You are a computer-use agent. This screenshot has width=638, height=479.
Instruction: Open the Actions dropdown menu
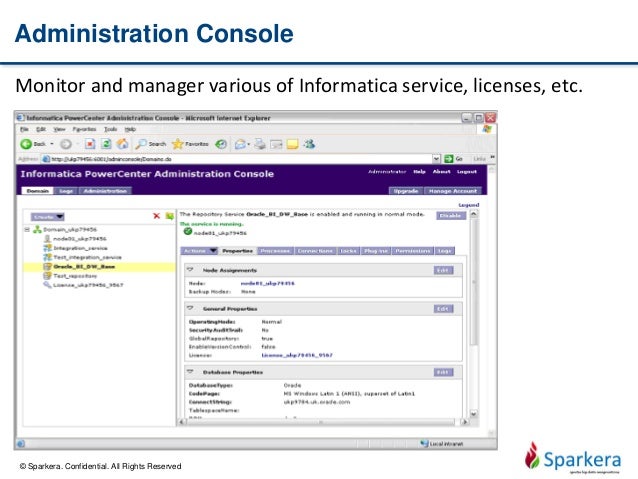[x=199, y=251]
